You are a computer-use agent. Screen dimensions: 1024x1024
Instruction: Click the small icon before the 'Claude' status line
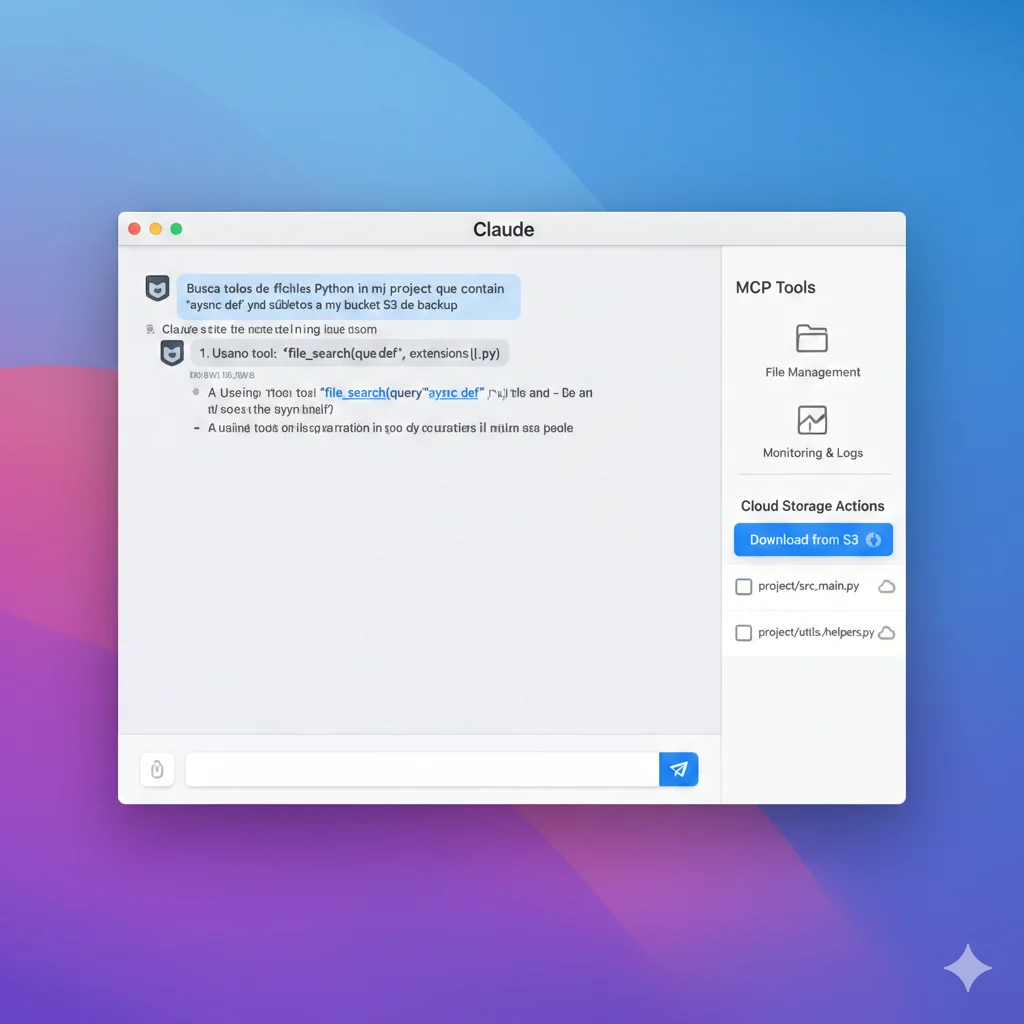[x=150, y=329]
